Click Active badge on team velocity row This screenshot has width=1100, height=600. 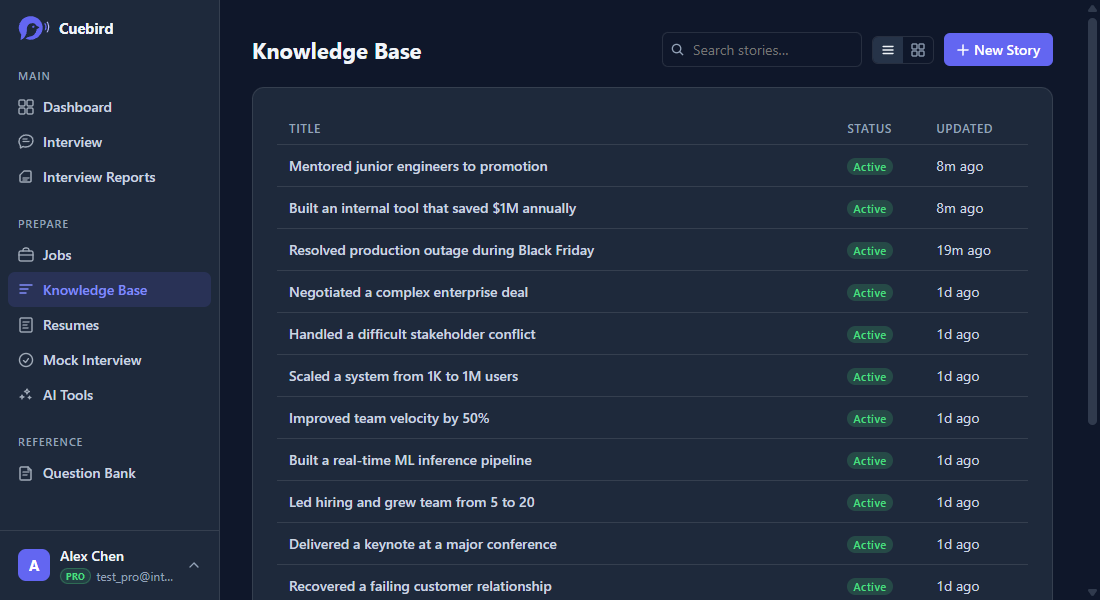click(869, 419)
